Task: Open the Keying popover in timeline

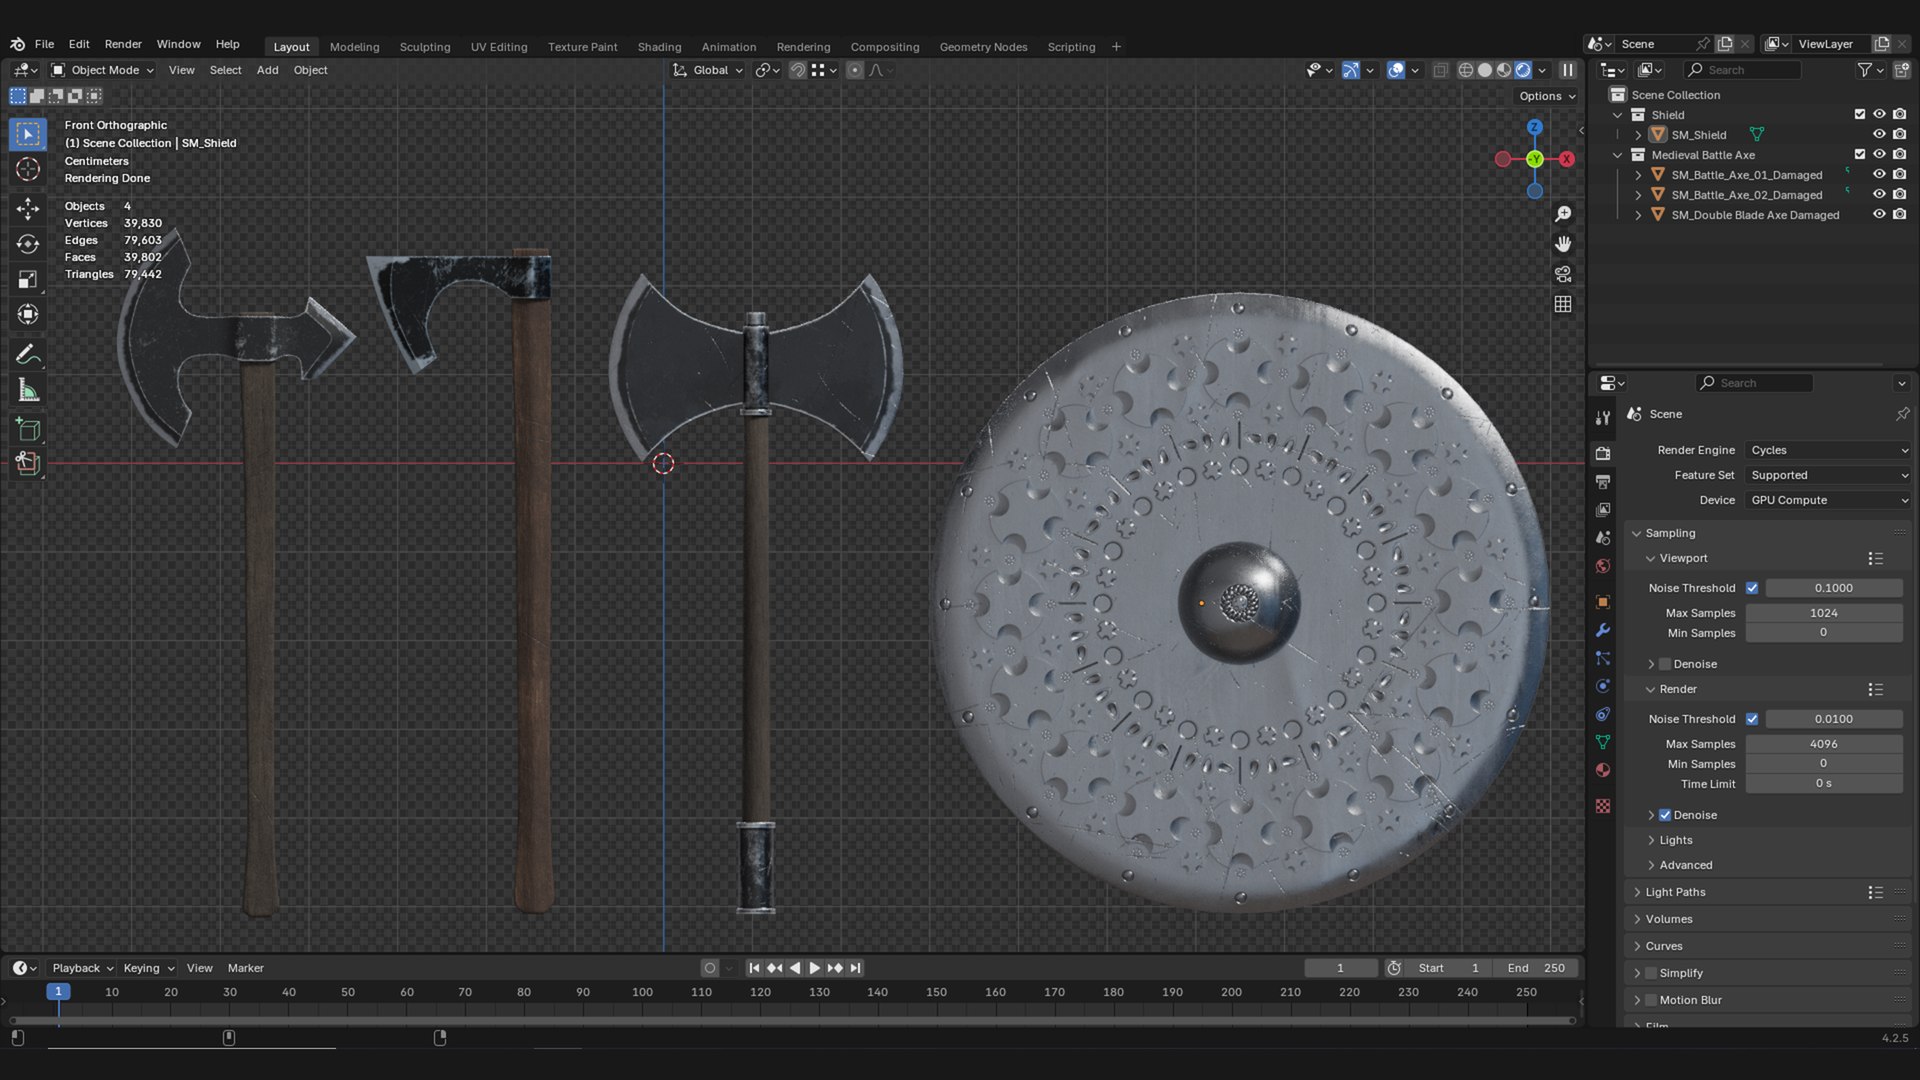Action: pos(148,968)
